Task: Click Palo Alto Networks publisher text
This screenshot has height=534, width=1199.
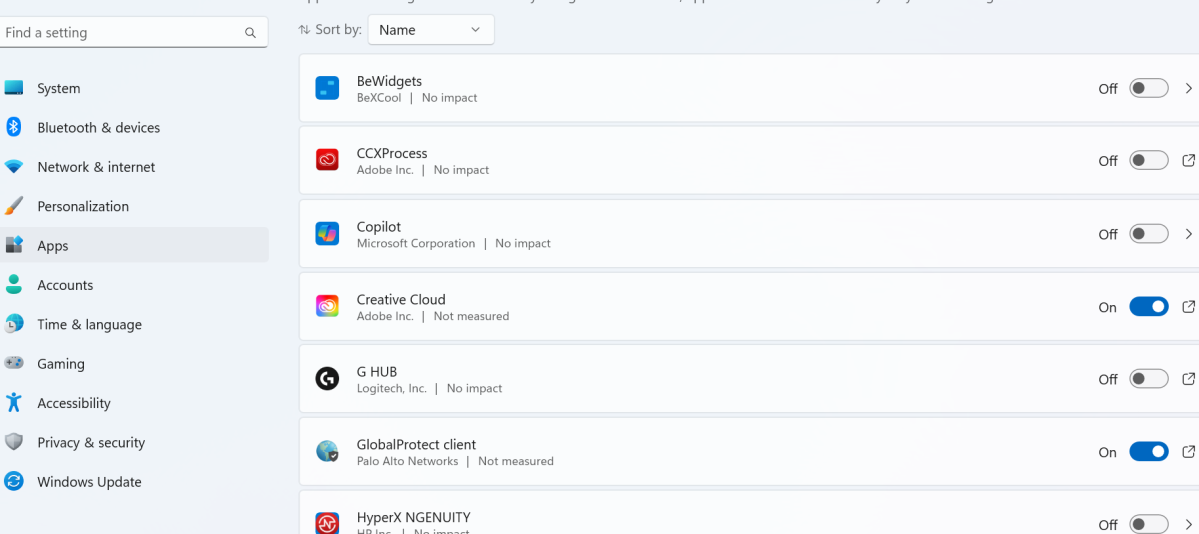Action: click(407, 461)
